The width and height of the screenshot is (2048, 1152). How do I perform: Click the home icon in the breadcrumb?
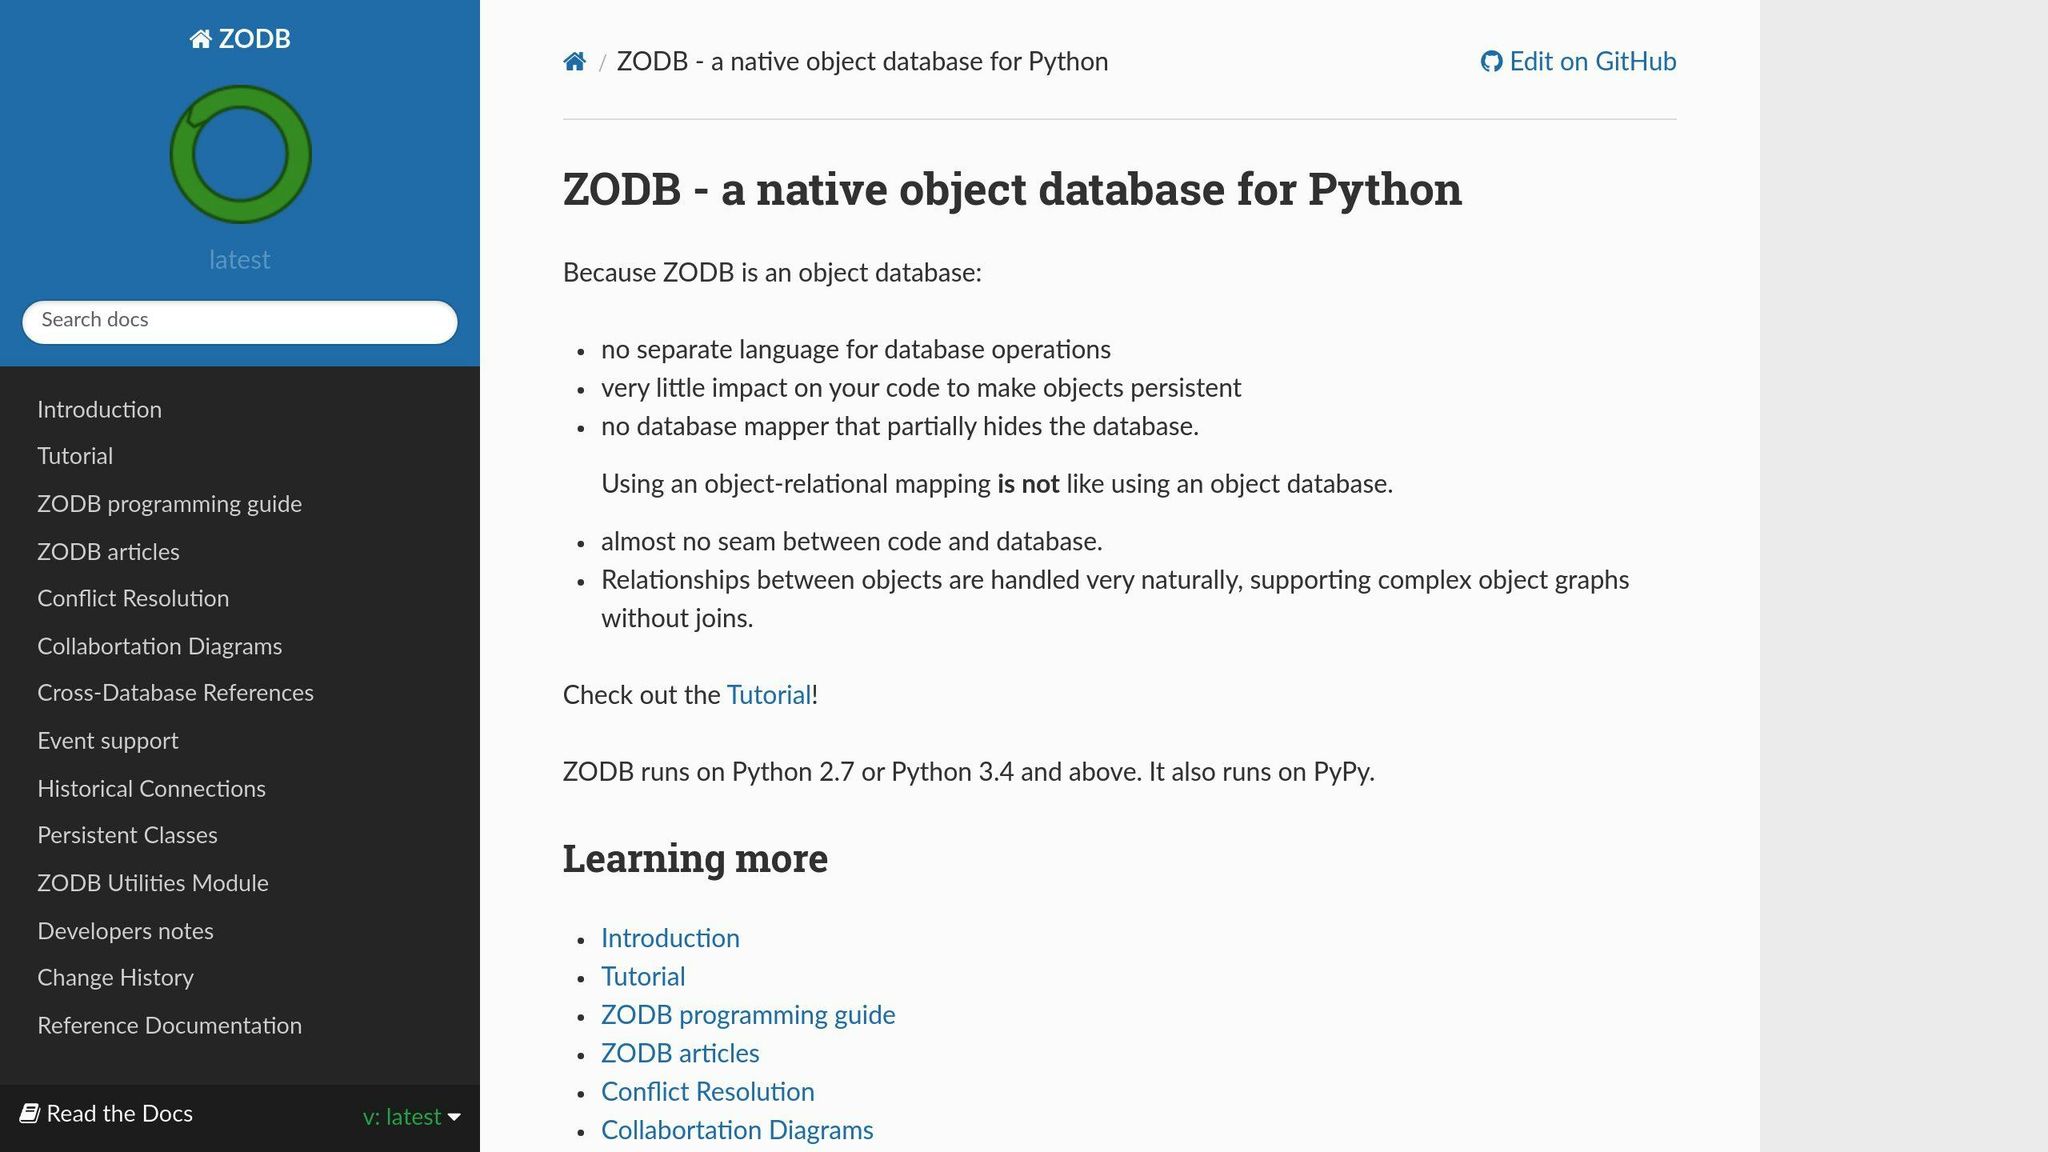tap(575, 61)
